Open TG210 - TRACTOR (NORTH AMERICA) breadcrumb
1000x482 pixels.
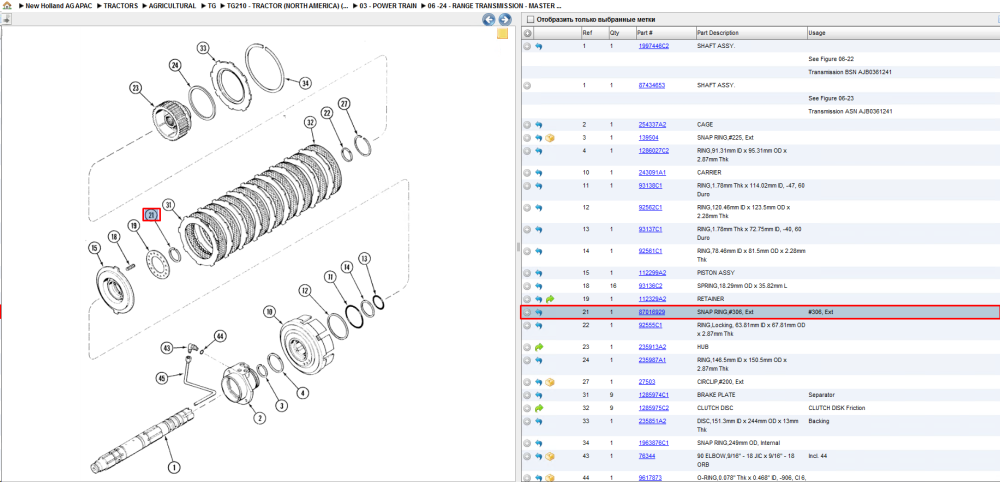point(288,5)
